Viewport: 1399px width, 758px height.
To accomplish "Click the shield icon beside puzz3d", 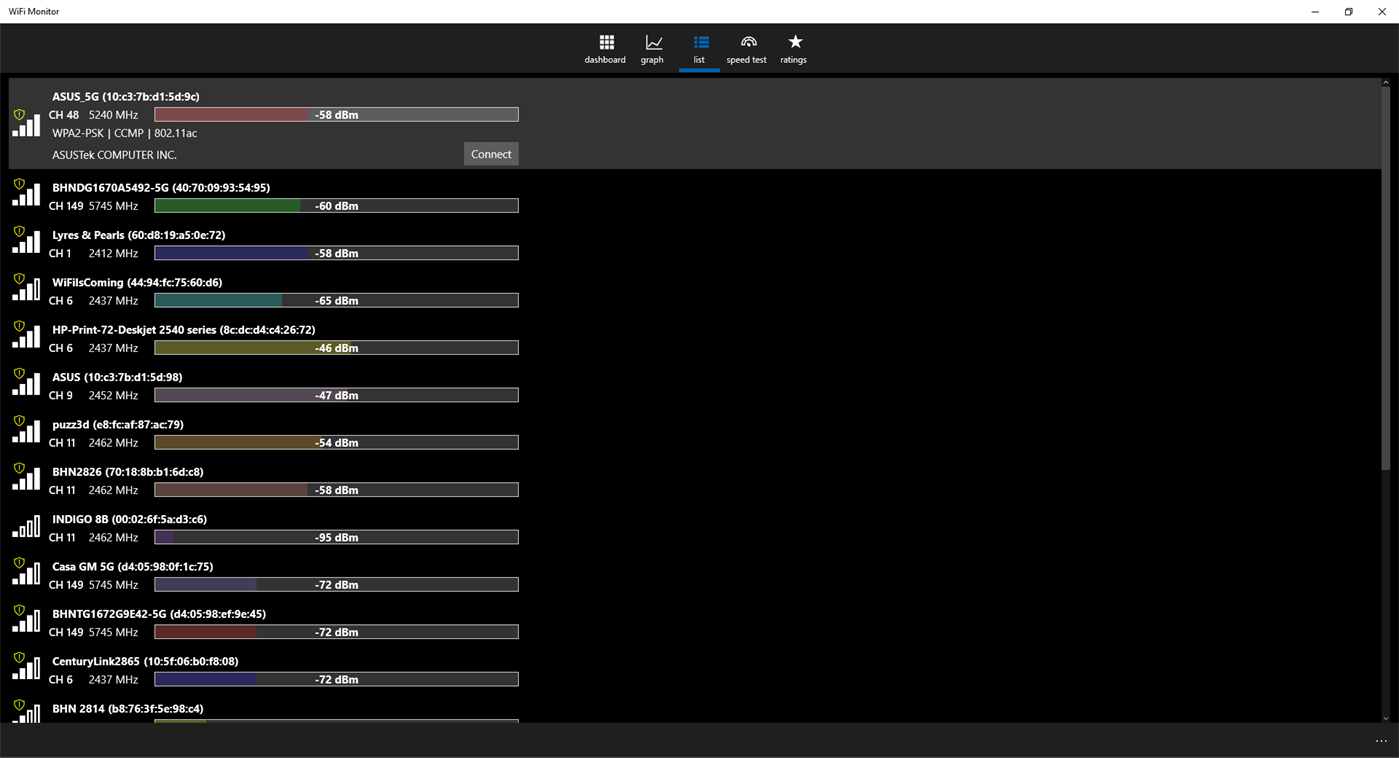I will [x=18, y=419].
